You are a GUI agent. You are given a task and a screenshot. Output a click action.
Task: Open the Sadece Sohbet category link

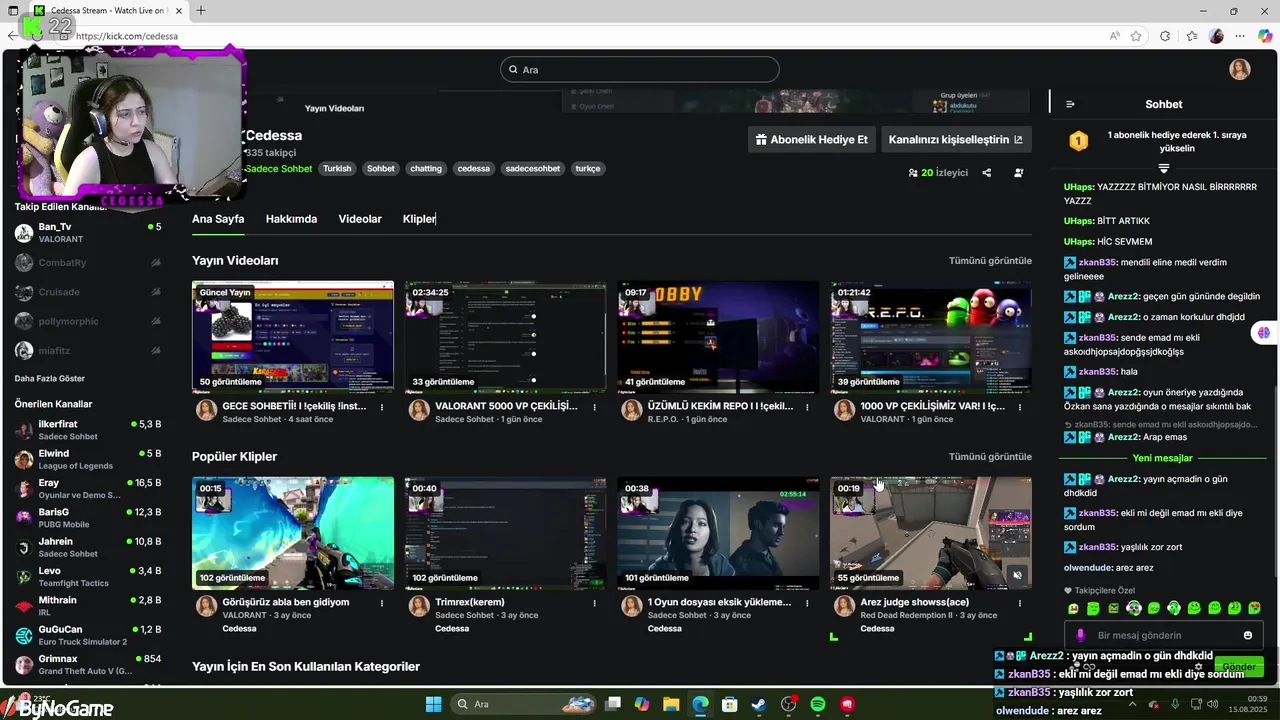pos(279,169)
